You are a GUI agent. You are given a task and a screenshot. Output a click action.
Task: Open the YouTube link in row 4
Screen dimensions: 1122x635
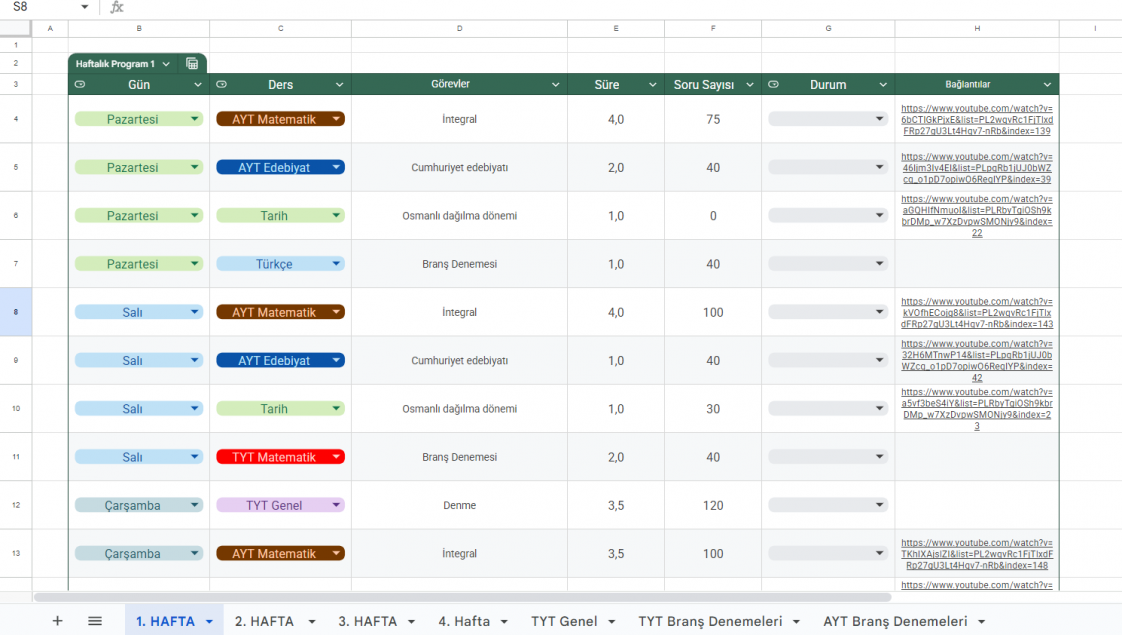pyautogui.click(x=976, y=119)
